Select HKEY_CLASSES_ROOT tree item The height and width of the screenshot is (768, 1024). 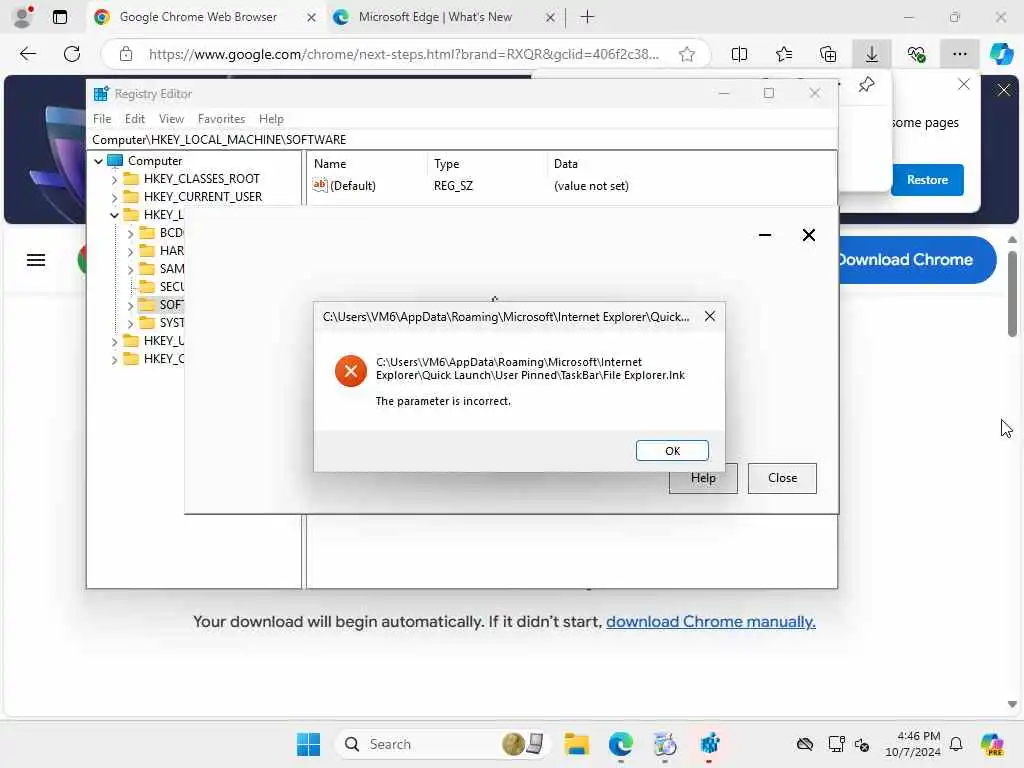pyautogui.click(x=201, y=179)
